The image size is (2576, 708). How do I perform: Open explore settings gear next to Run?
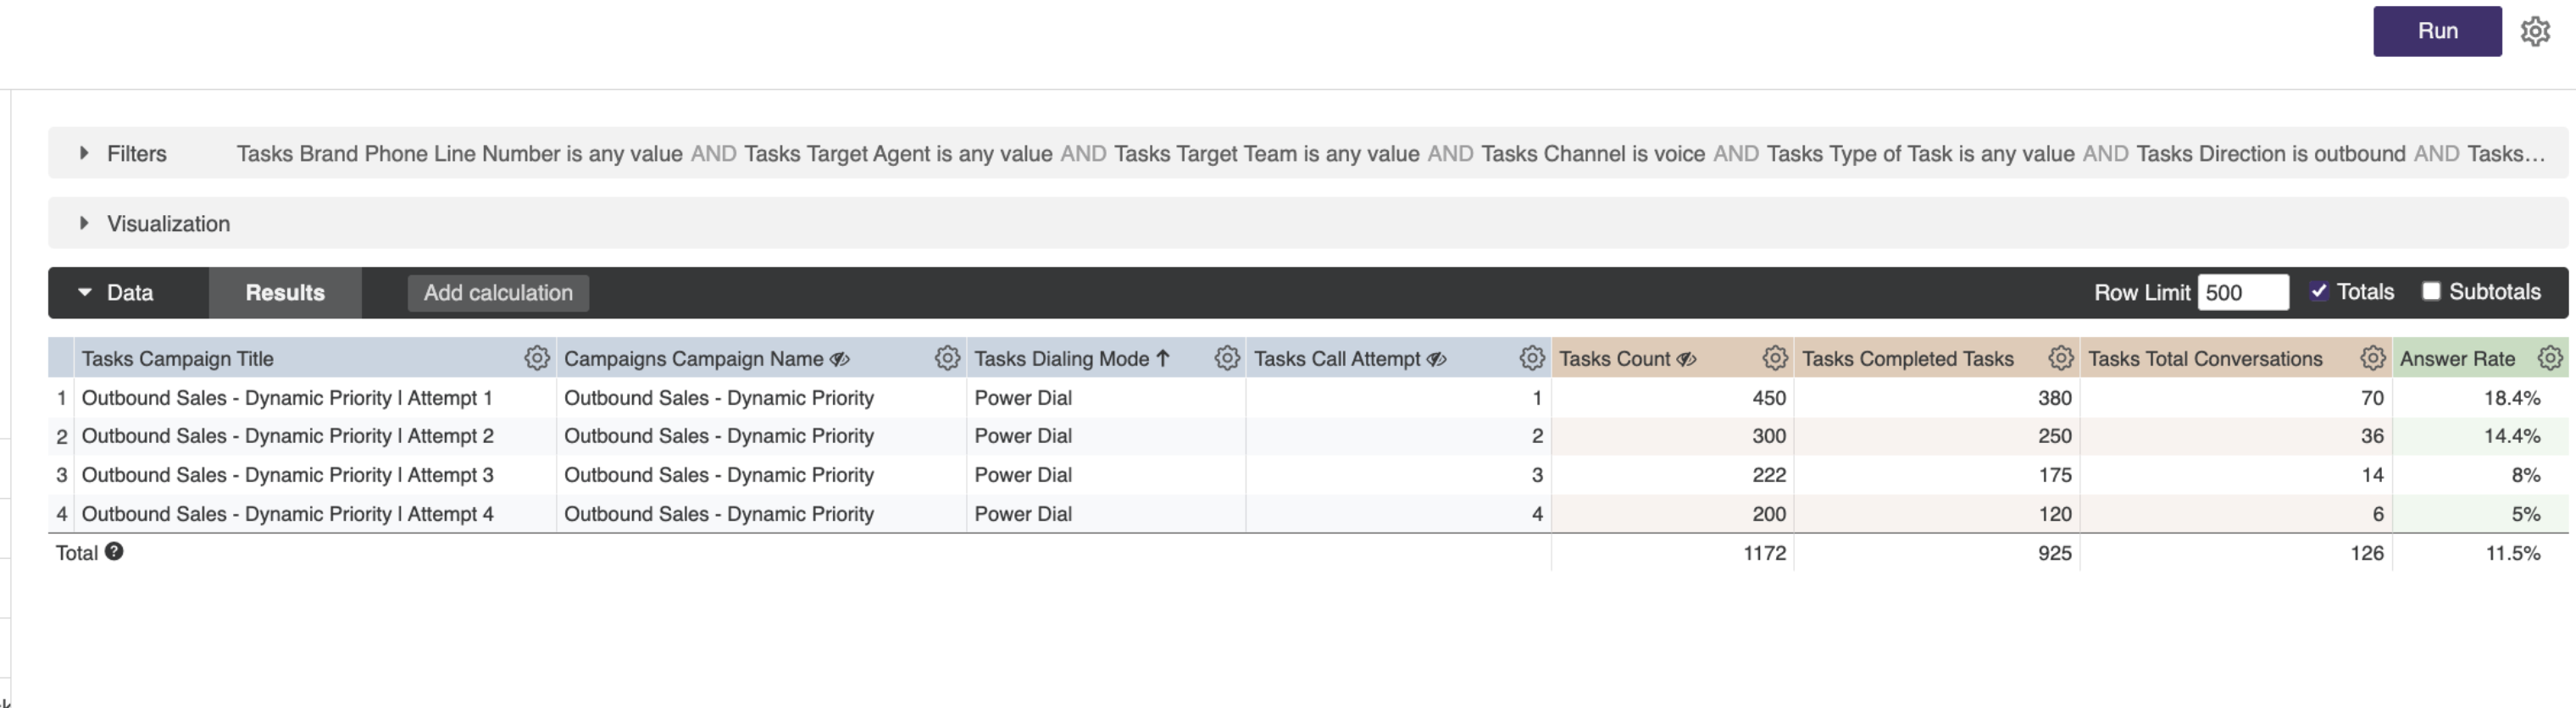(2535, 31)
